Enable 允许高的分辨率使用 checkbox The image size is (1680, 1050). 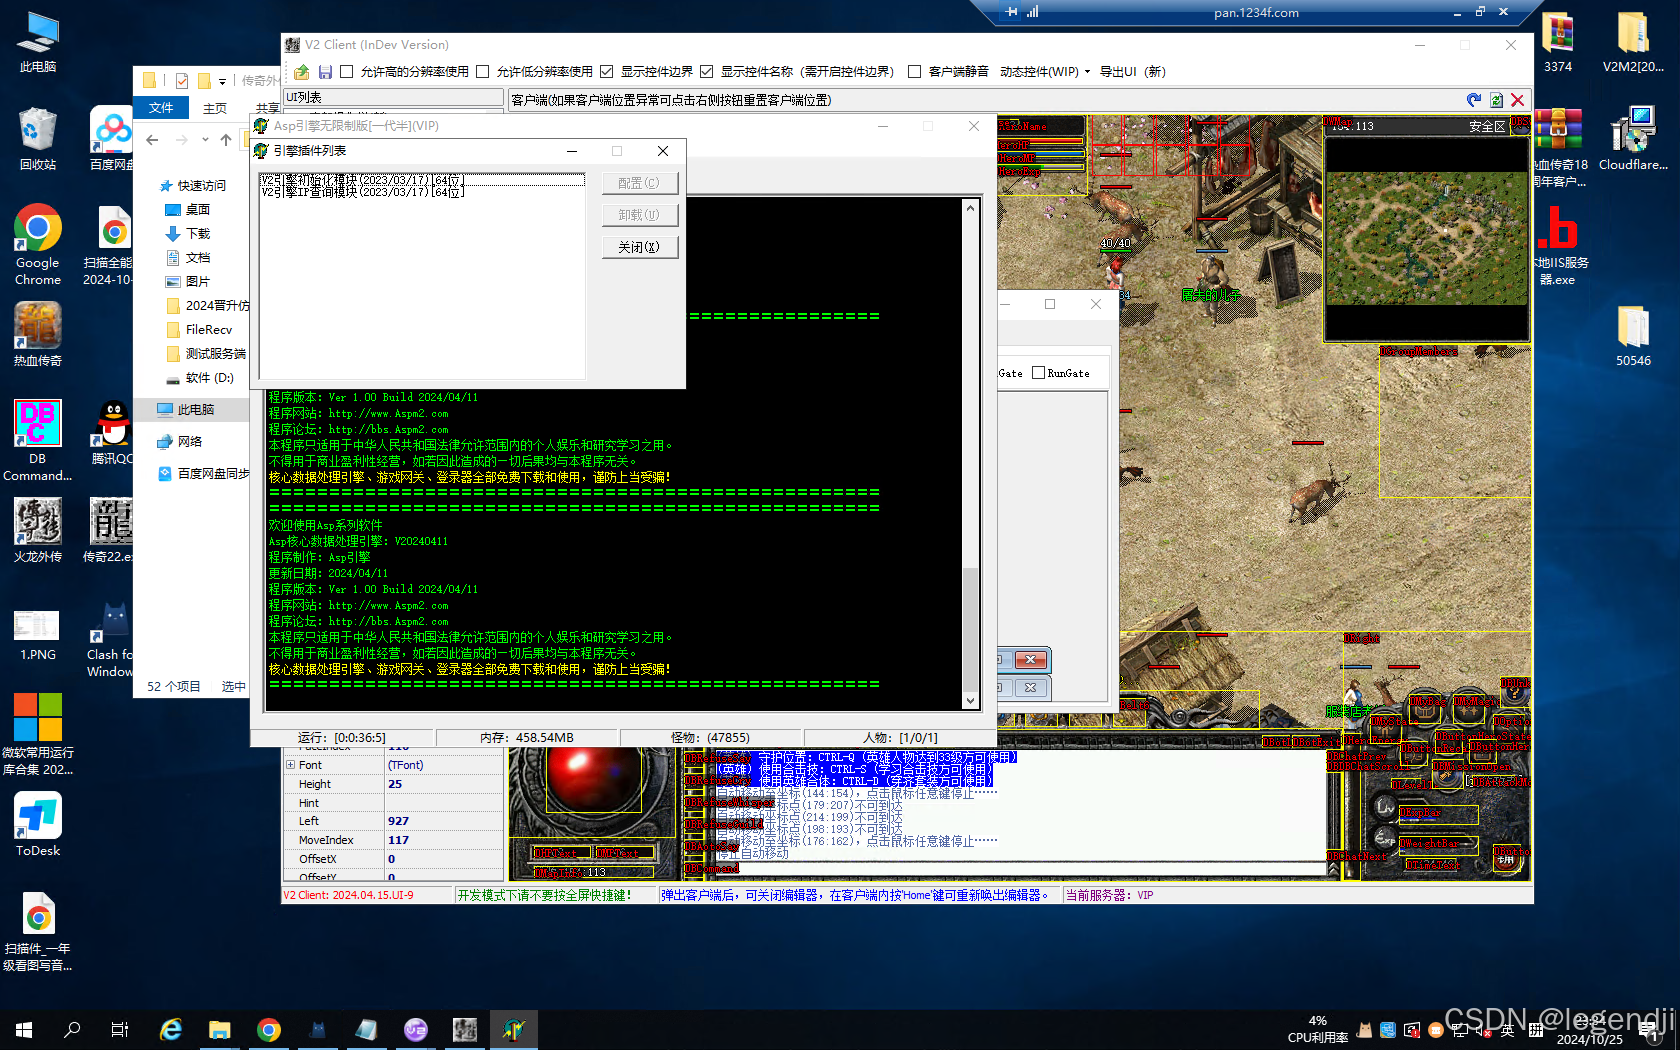click(x=347, y=72)
